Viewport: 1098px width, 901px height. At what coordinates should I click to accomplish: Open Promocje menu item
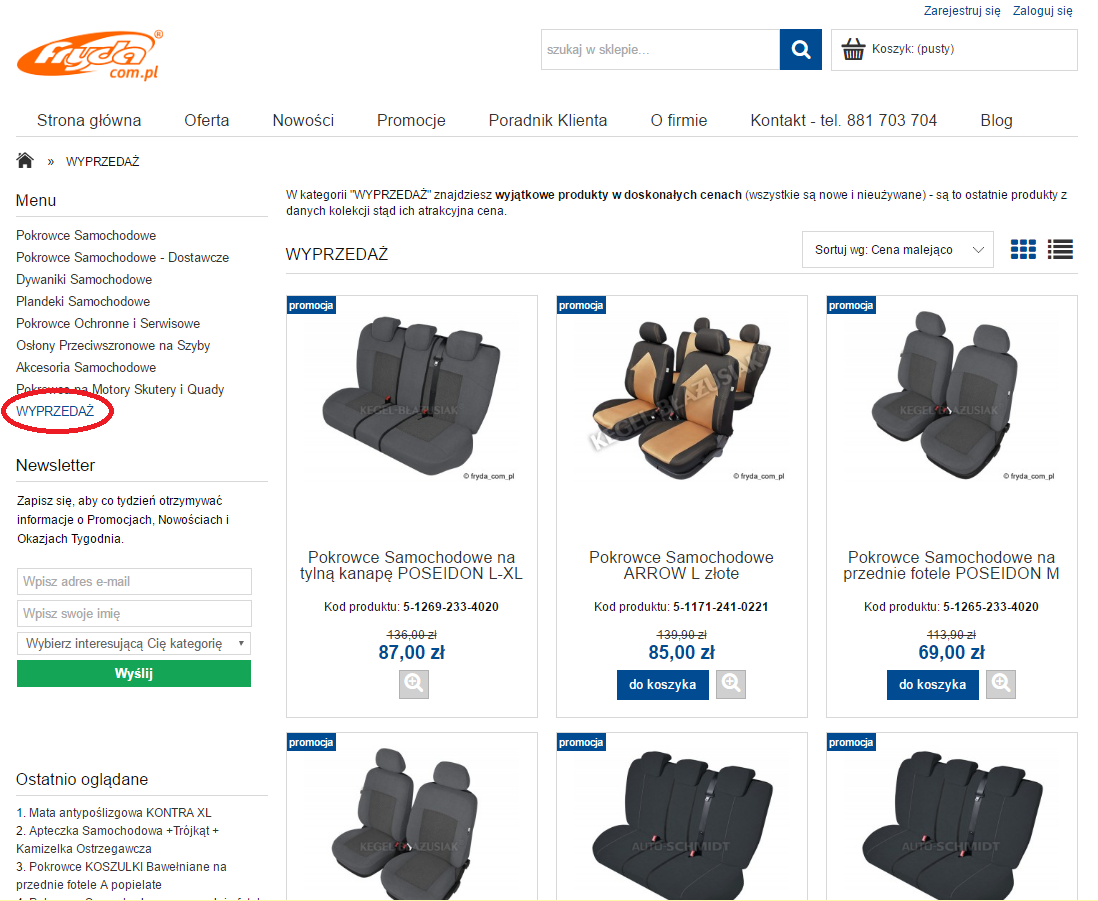[411, 120]
